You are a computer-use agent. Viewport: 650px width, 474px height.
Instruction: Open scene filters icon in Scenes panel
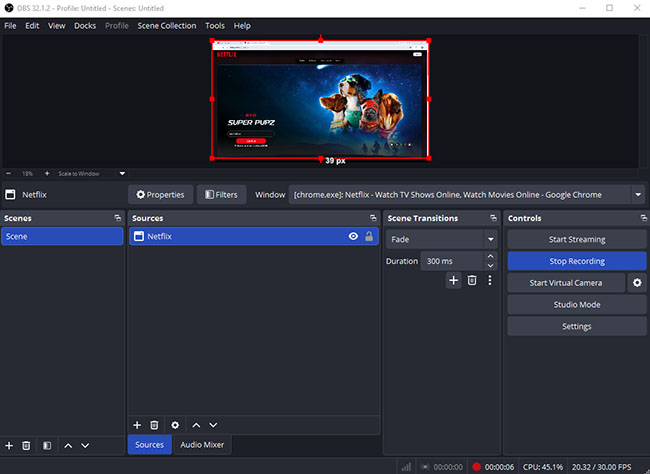pyautogui.click(x=47, y=445)
